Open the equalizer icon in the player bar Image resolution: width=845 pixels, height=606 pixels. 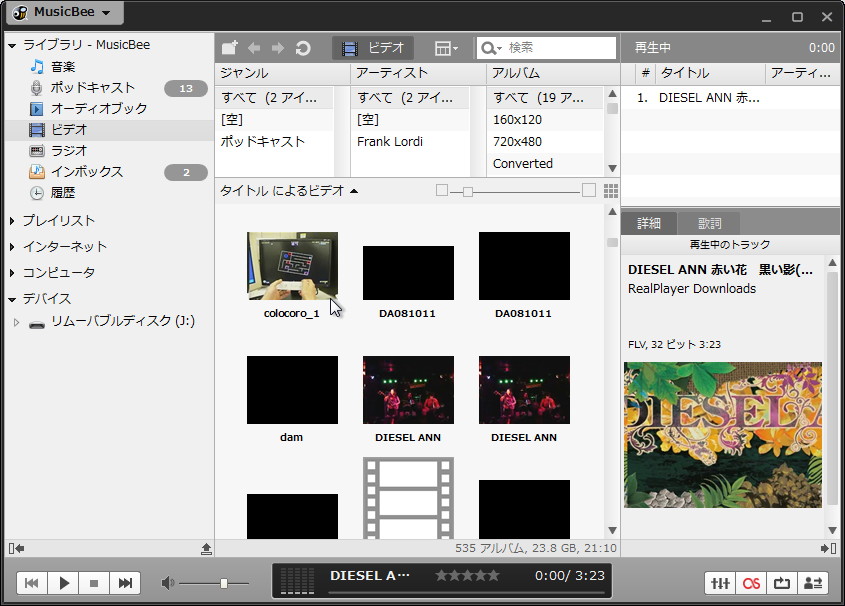tap(719, 582)
